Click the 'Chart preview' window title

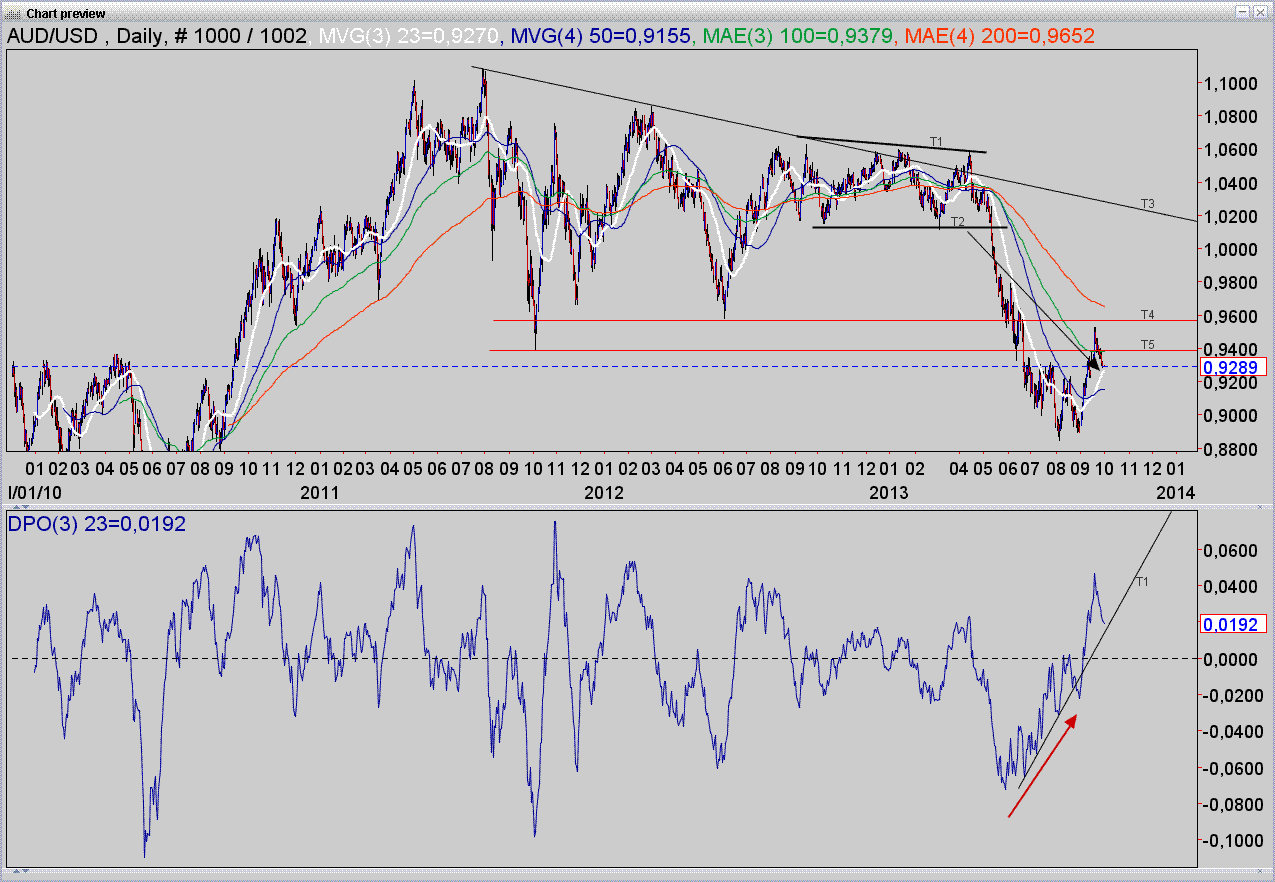pos(66,13)
